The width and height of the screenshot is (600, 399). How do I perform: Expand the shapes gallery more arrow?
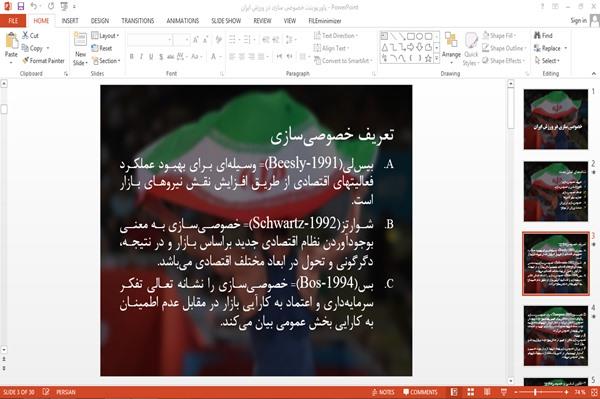click(x=437, y=58)
